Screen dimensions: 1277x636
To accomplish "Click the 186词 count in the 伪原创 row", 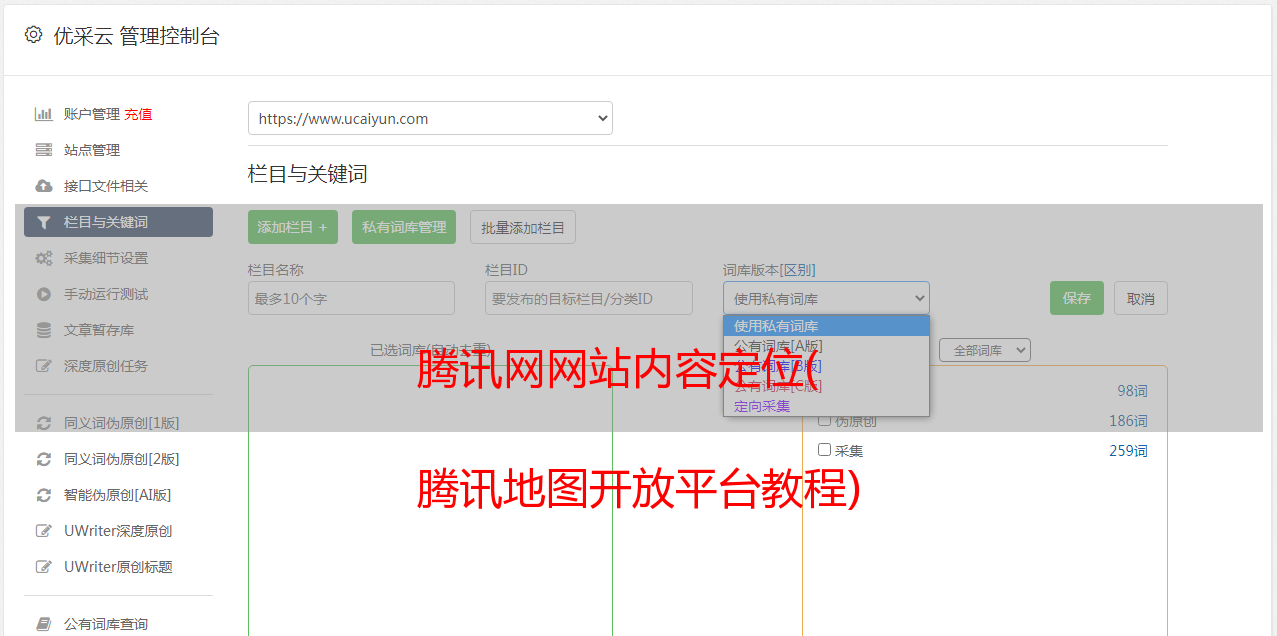I will click(1128, 421).
